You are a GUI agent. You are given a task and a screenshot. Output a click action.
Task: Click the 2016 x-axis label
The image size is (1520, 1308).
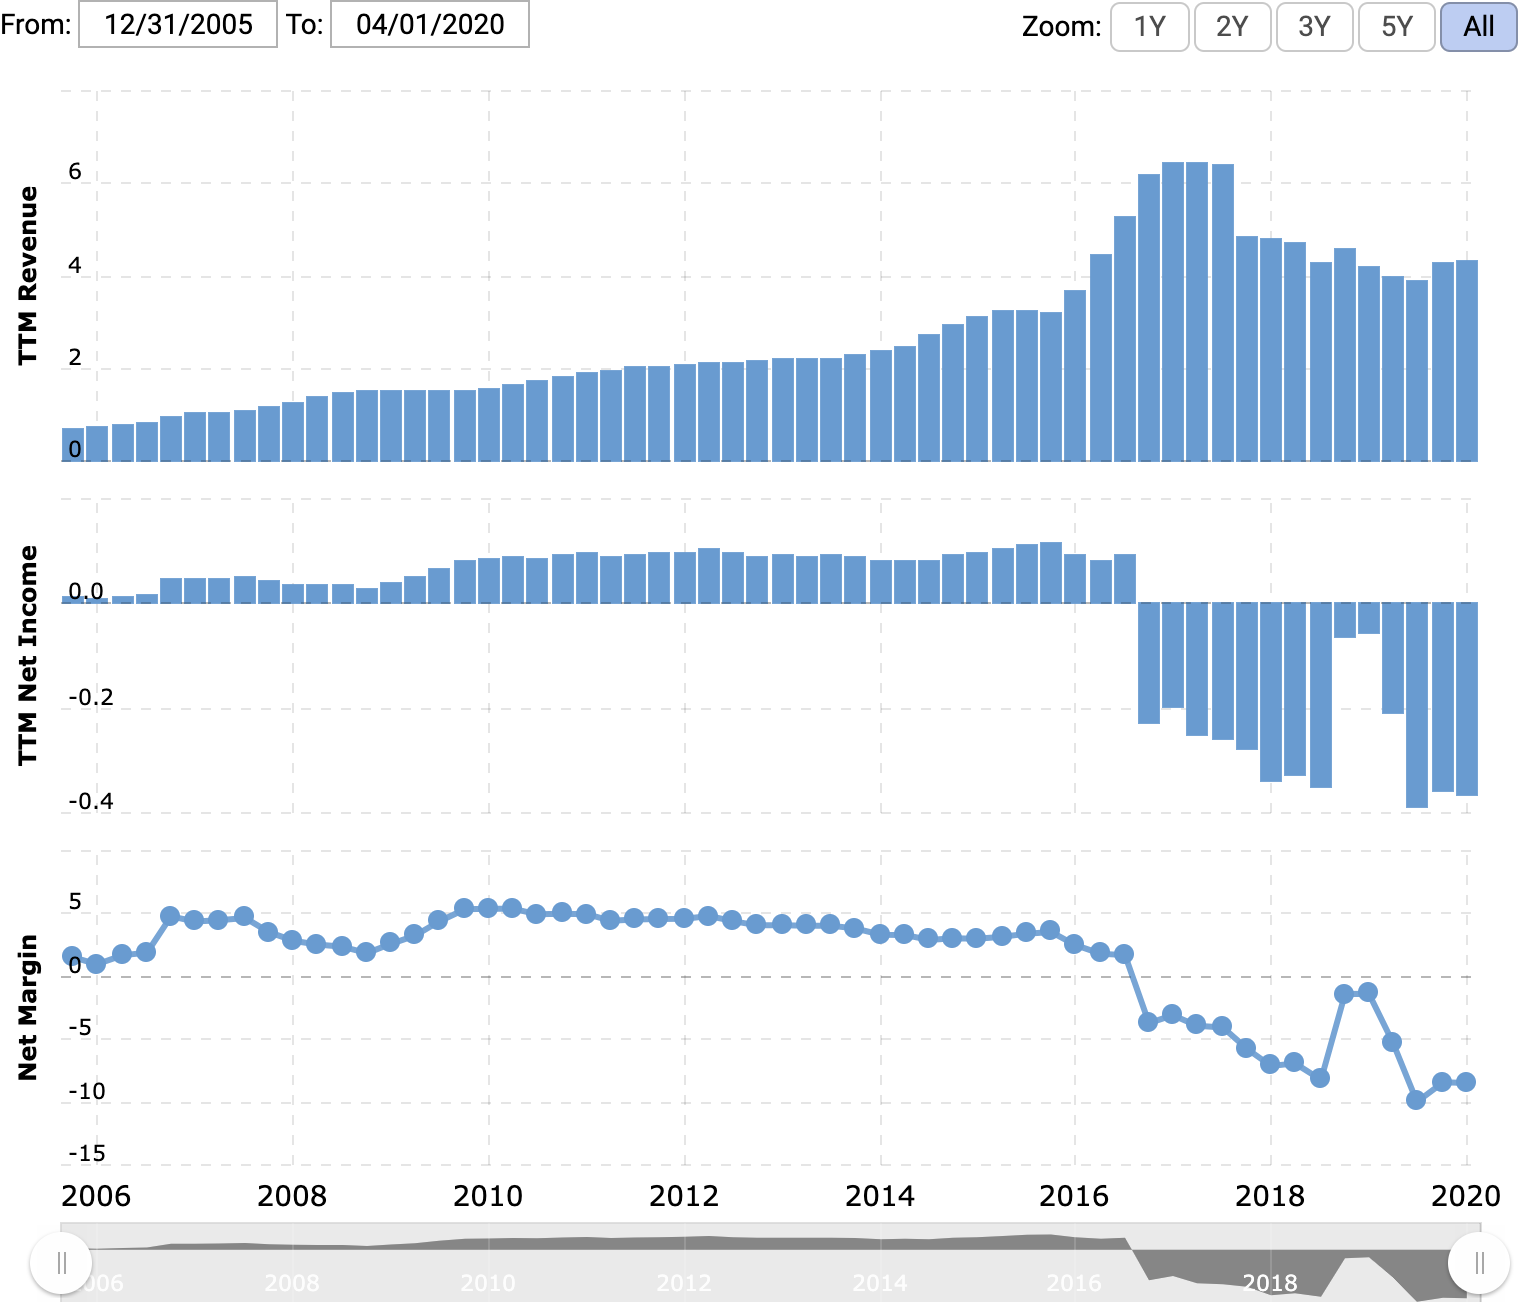[x=1074, y=1196]
